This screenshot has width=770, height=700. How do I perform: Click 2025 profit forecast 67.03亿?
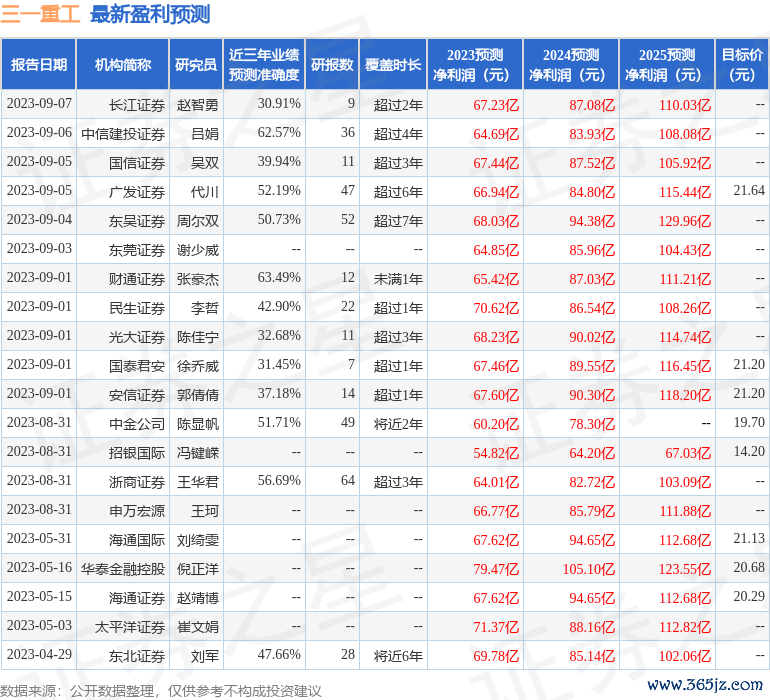click(688, 453)
